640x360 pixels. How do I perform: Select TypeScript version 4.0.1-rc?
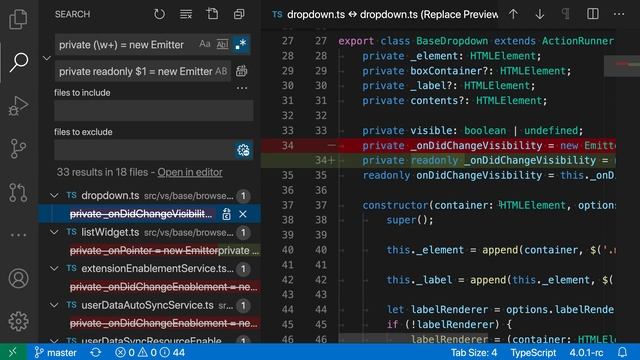coord(586,352)
